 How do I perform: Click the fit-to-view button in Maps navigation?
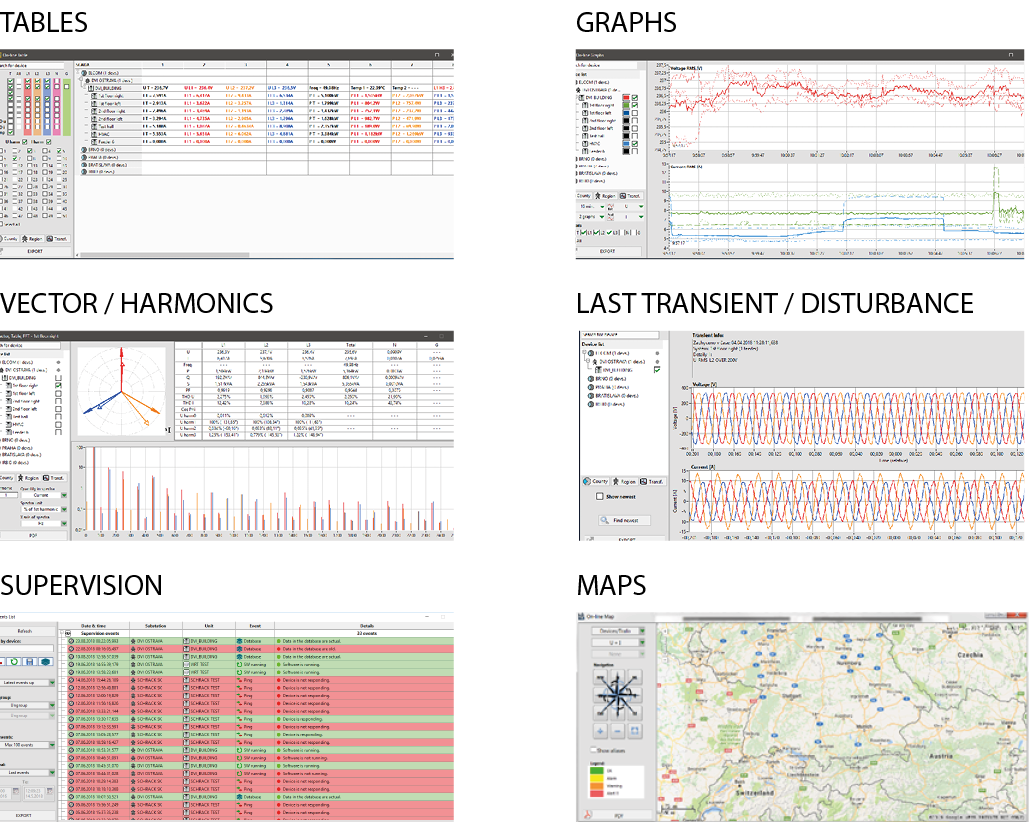tap(635, 731)
